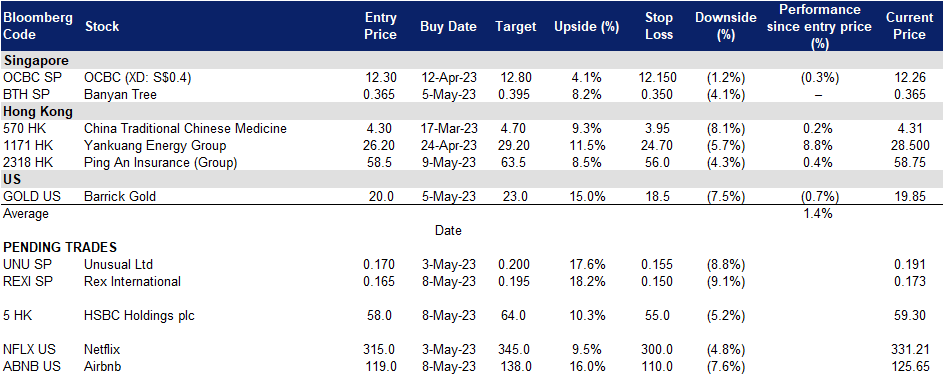Viewport: 943px width, 392px height.
Task: Select Rex International entry price 0.165
Action: [379, 281]
